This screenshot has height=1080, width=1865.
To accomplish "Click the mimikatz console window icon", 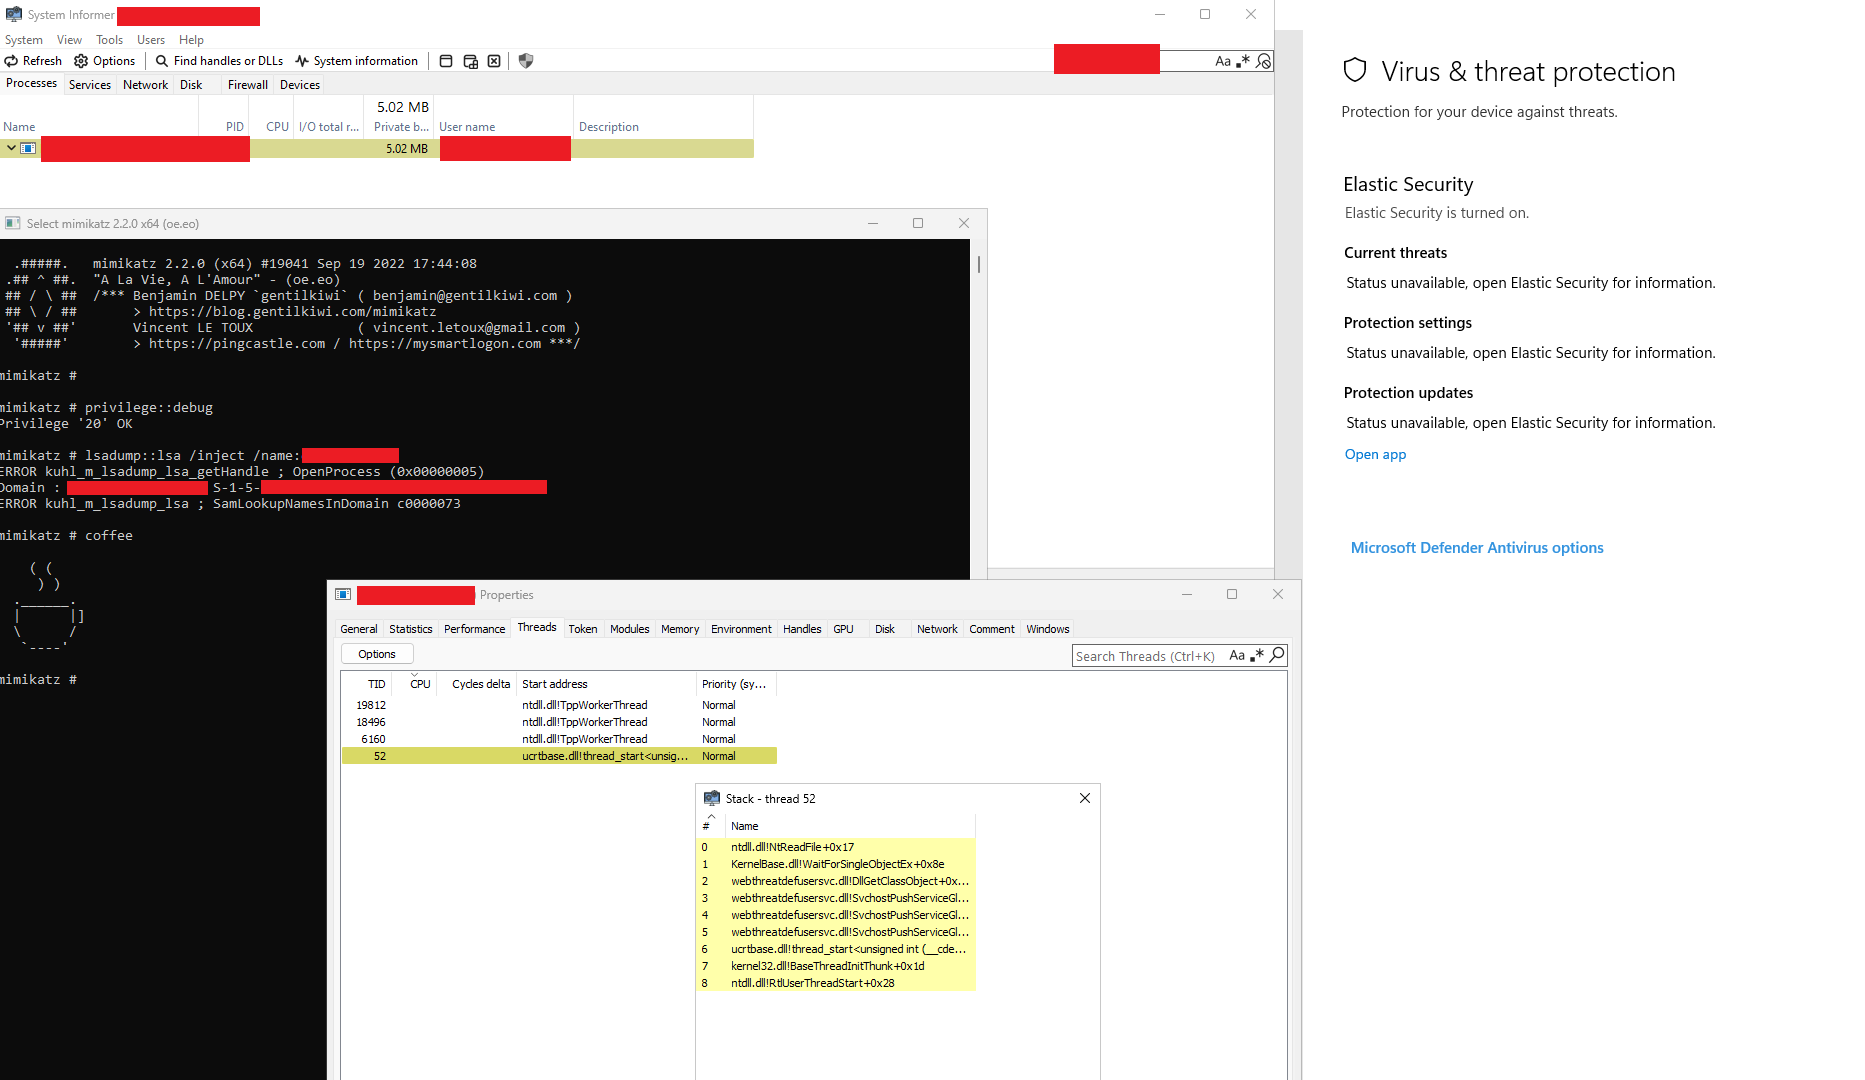I will [13, 223].
